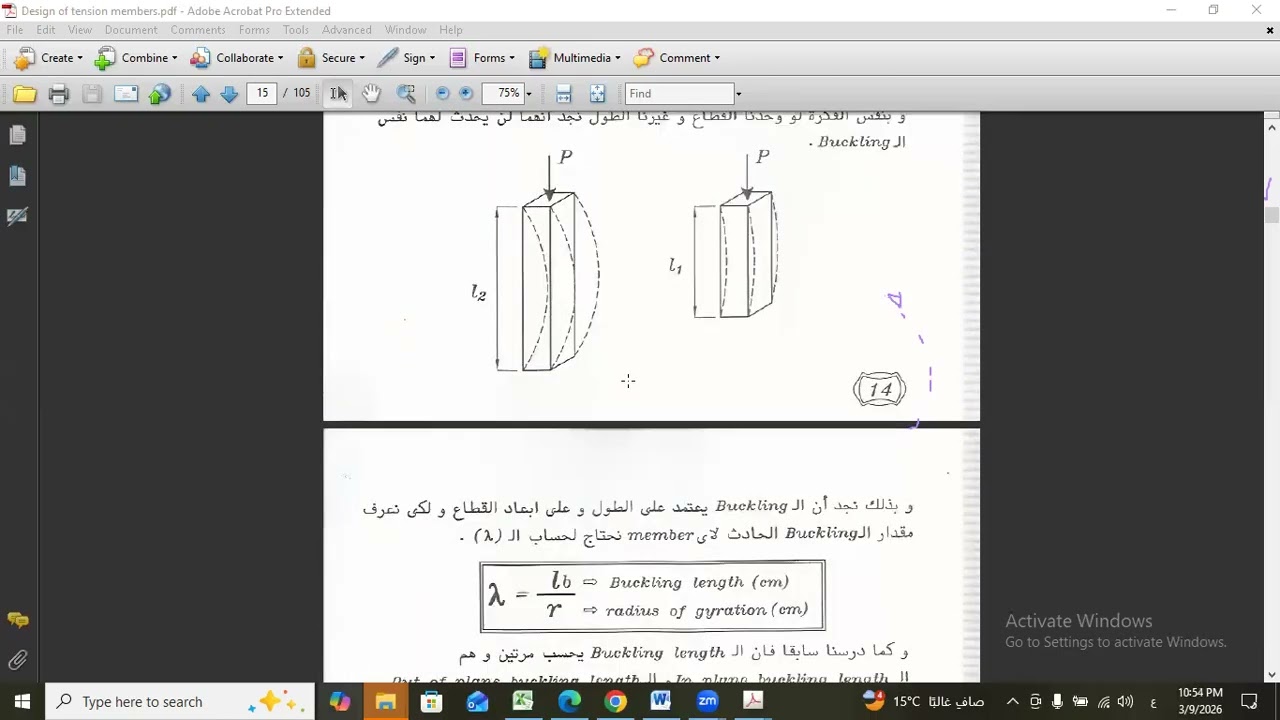Click the Windows Start button
The height and width of the screenshot is (720, 1280).
point(23,701)
